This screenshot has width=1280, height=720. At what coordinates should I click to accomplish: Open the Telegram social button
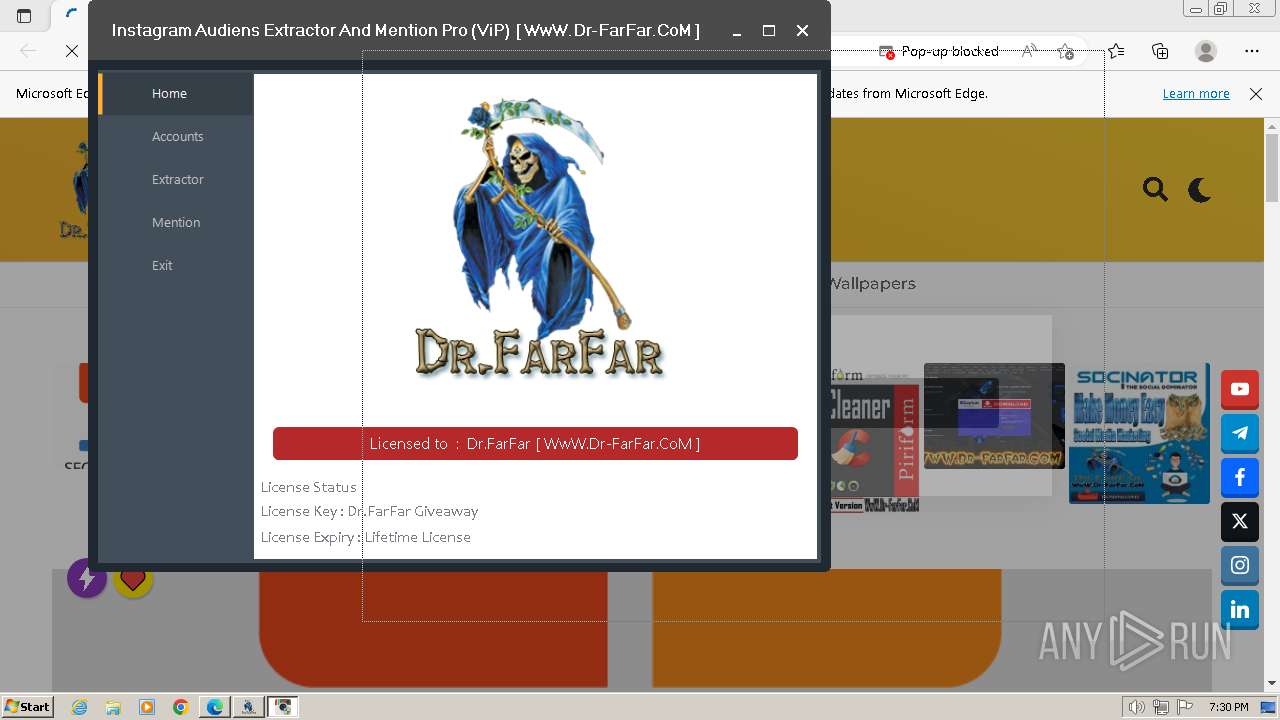click(1240, 433)
